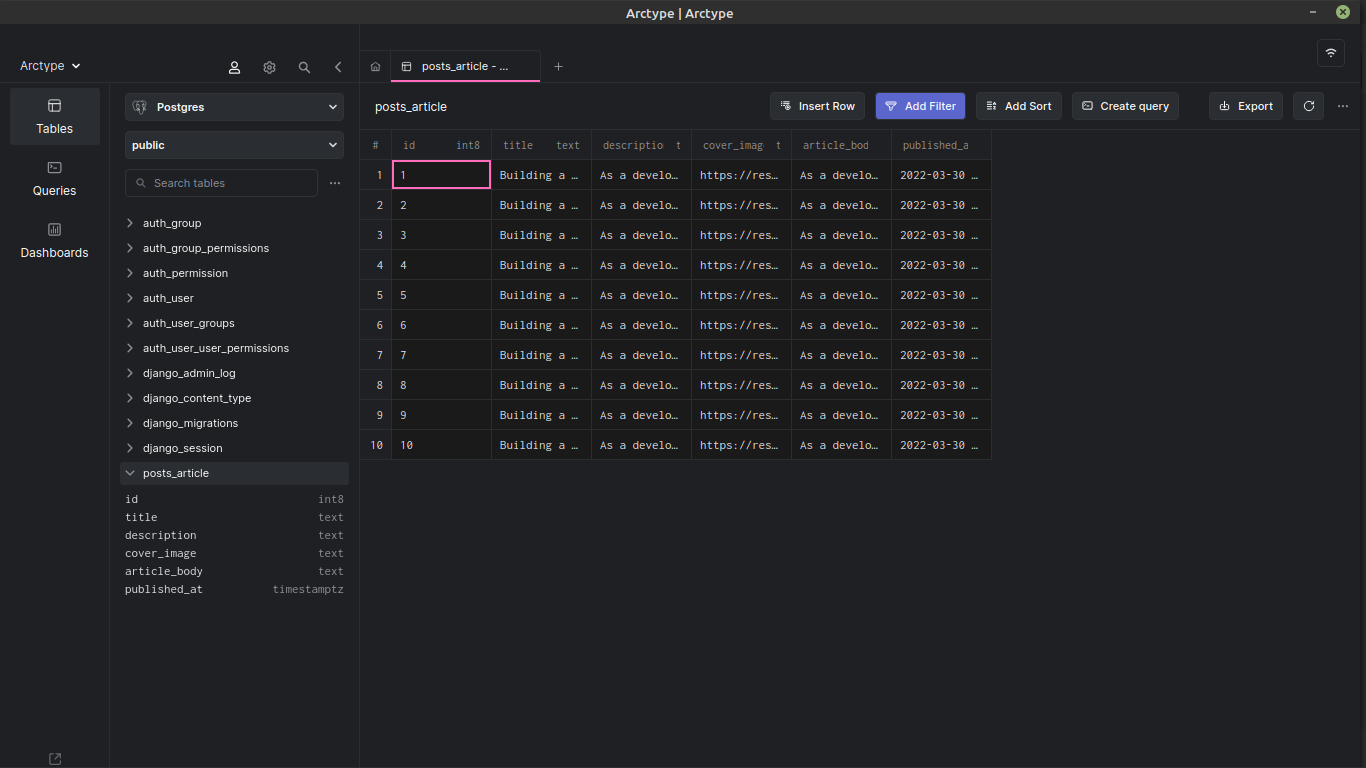Image resolution: width=1366 pixels, height=768 pixels.
Task: Click the published_at field in sidebar
Action: (234, 589)
